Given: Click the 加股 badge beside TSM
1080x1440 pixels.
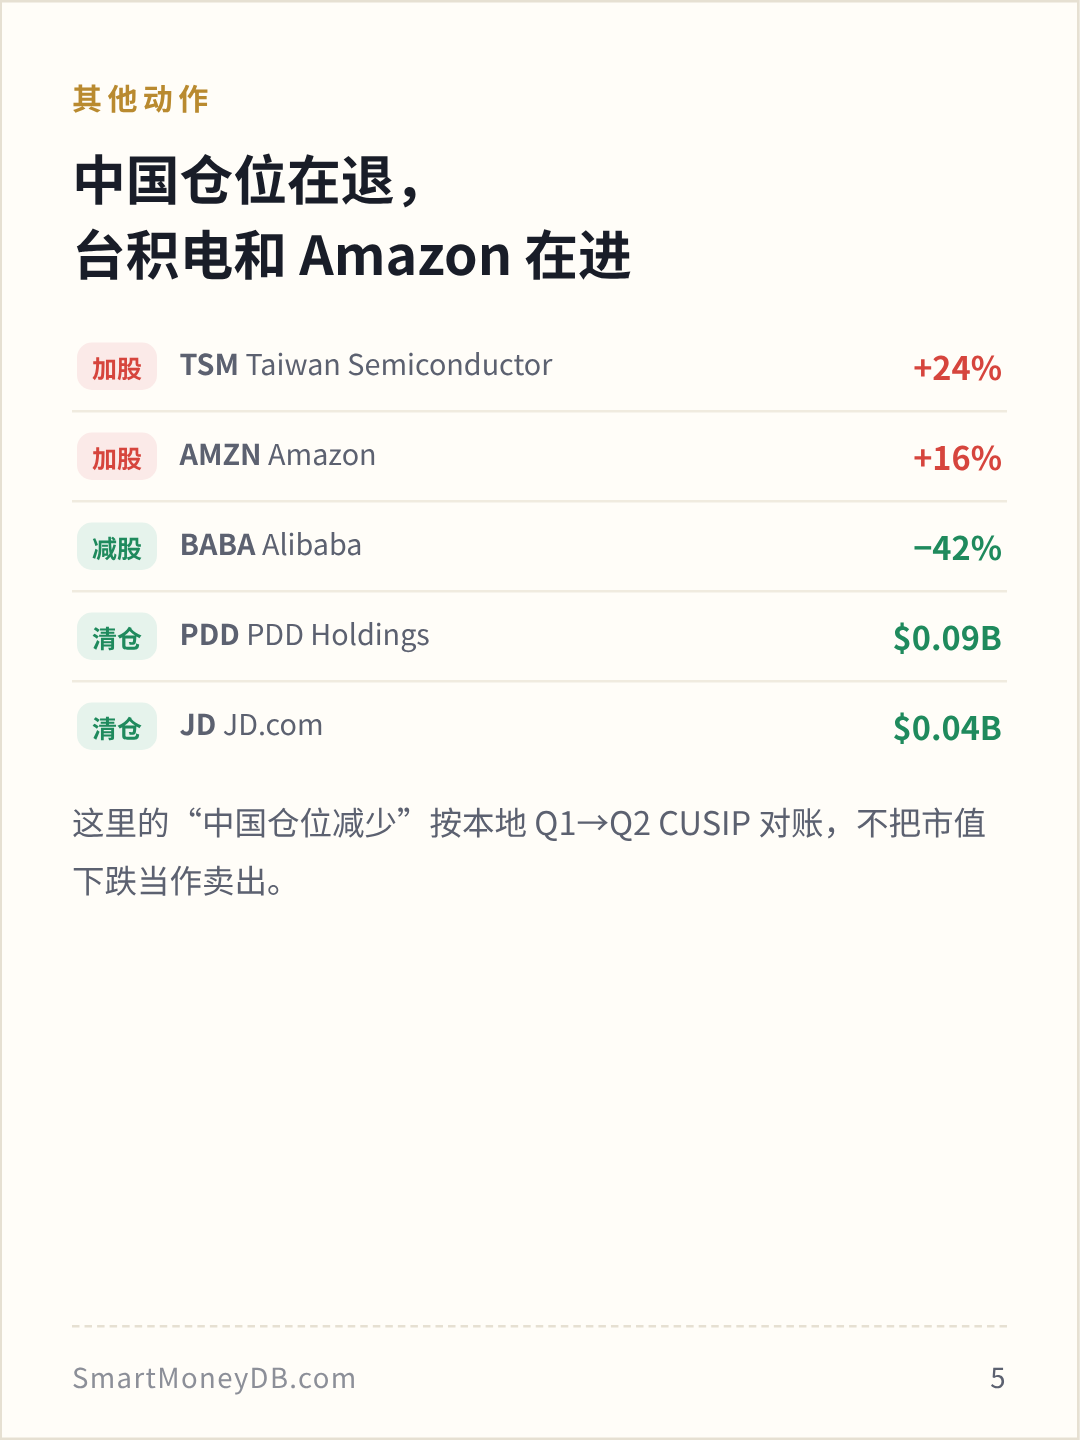Looking at the screenshot, I should coord(117,367).
